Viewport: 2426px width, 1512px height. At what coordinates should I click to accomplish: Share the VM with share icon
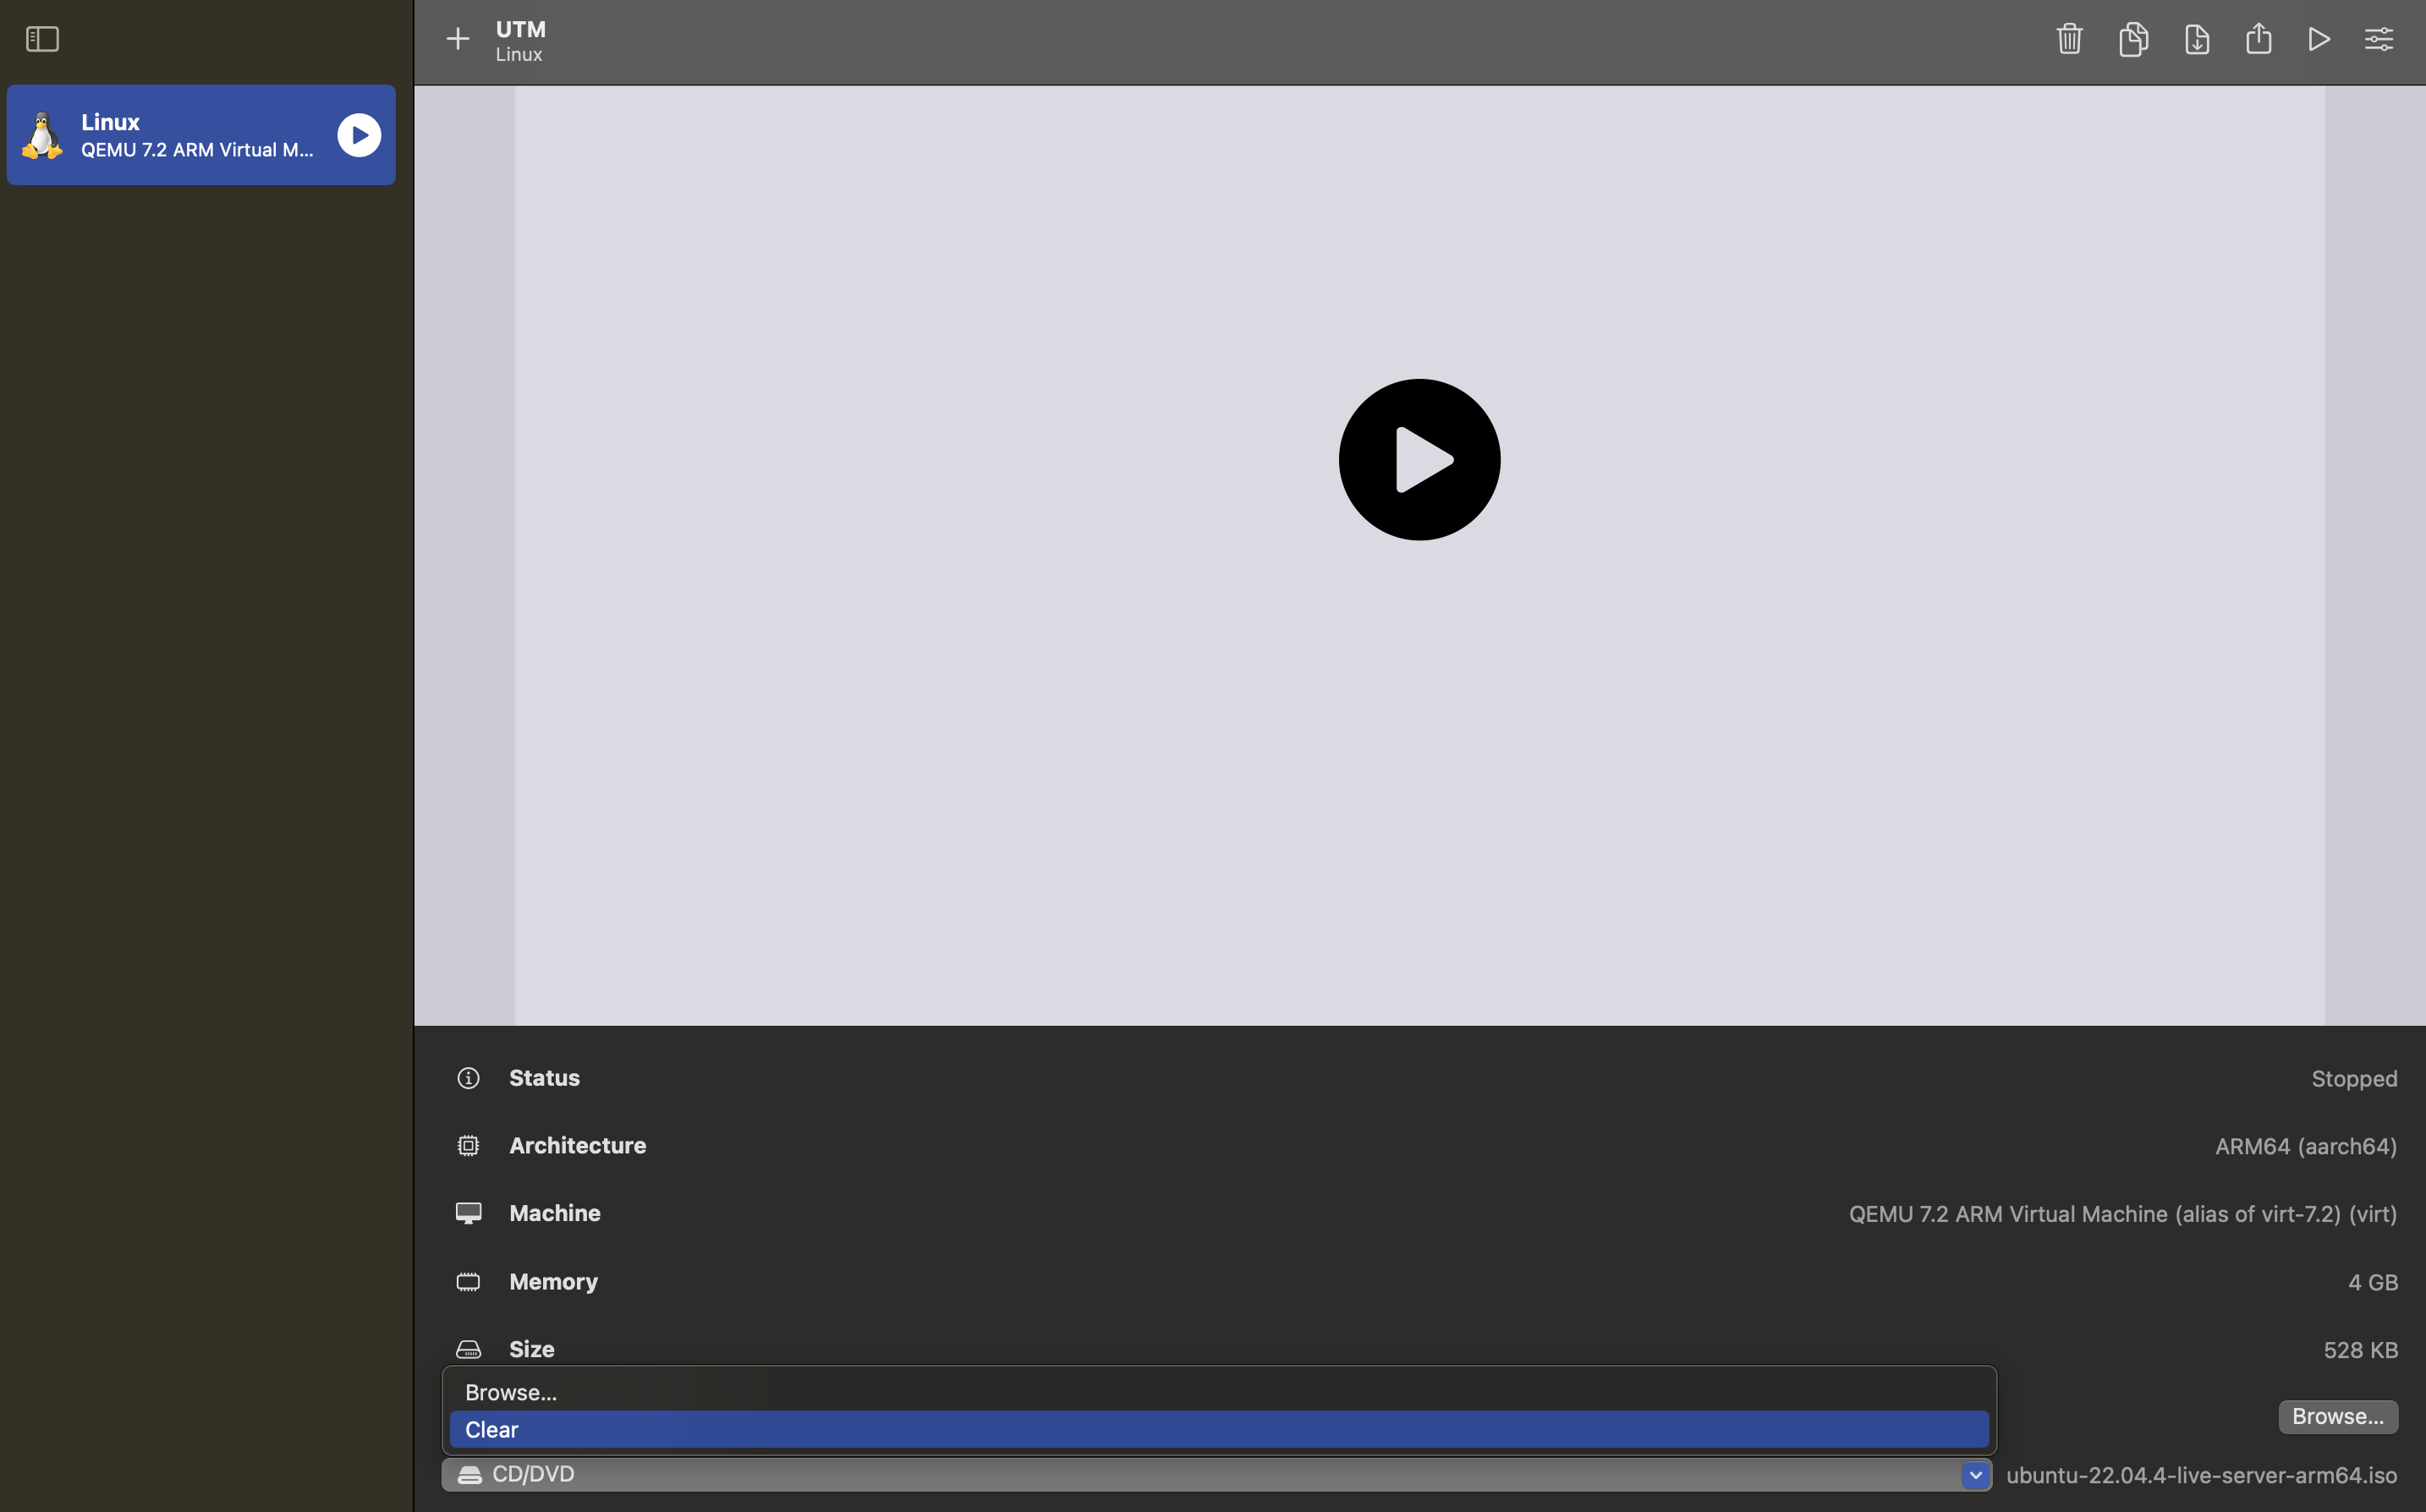click(2259, 39)
